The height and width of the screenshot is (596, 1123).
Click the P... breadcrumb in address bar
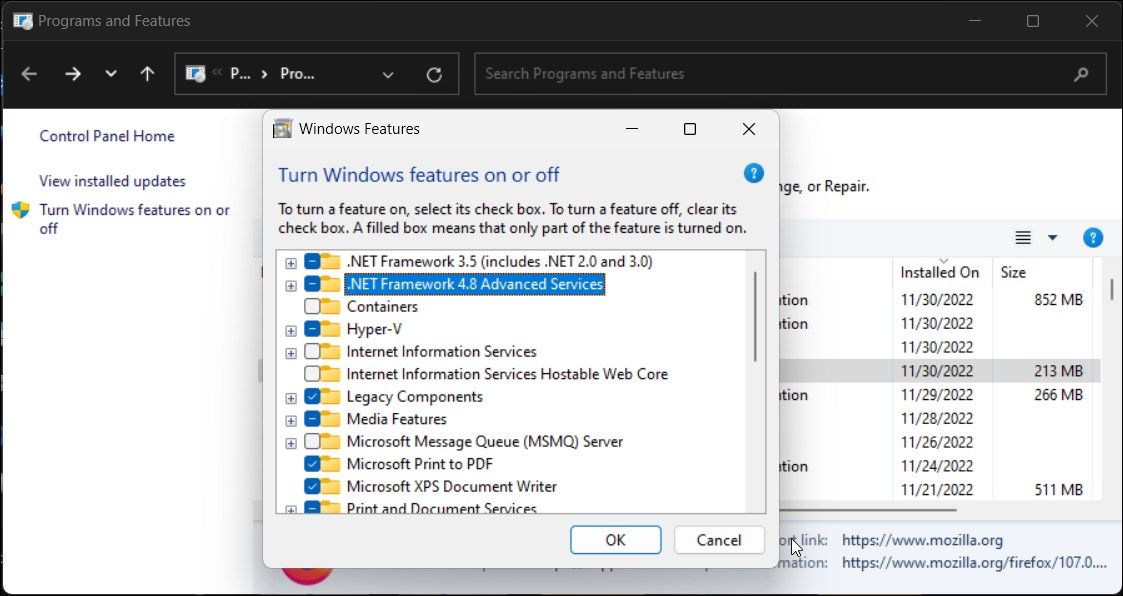pyautogui.click(x=240, y=74)
